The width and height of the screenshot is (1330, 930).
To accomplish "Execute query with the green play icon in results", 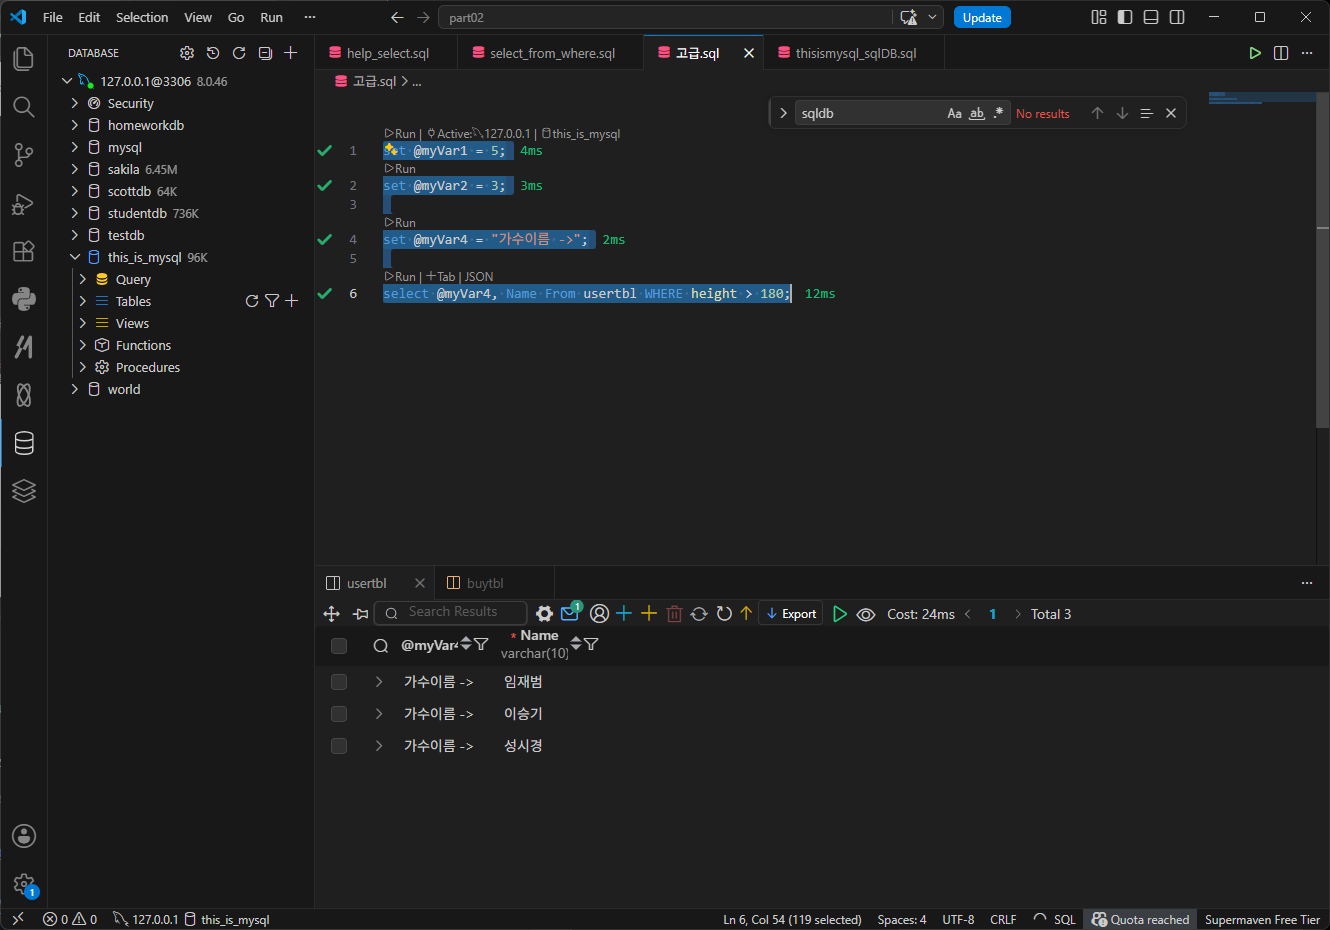I will point(840,614).
